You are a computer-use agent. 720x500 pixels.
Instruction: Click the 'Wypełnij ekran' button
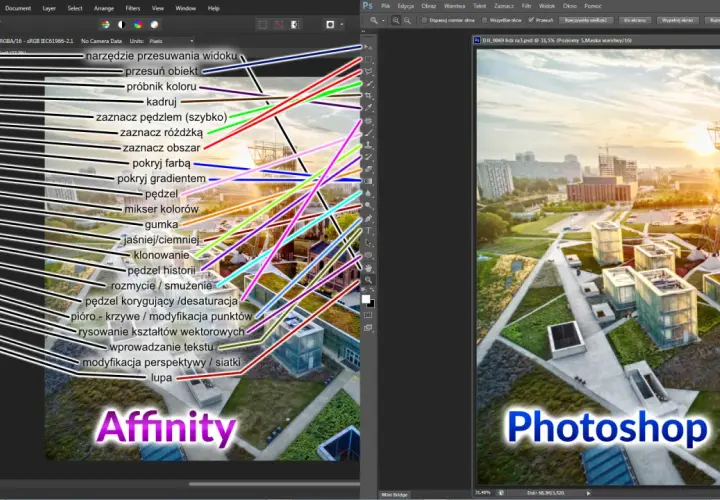(678, 20)
